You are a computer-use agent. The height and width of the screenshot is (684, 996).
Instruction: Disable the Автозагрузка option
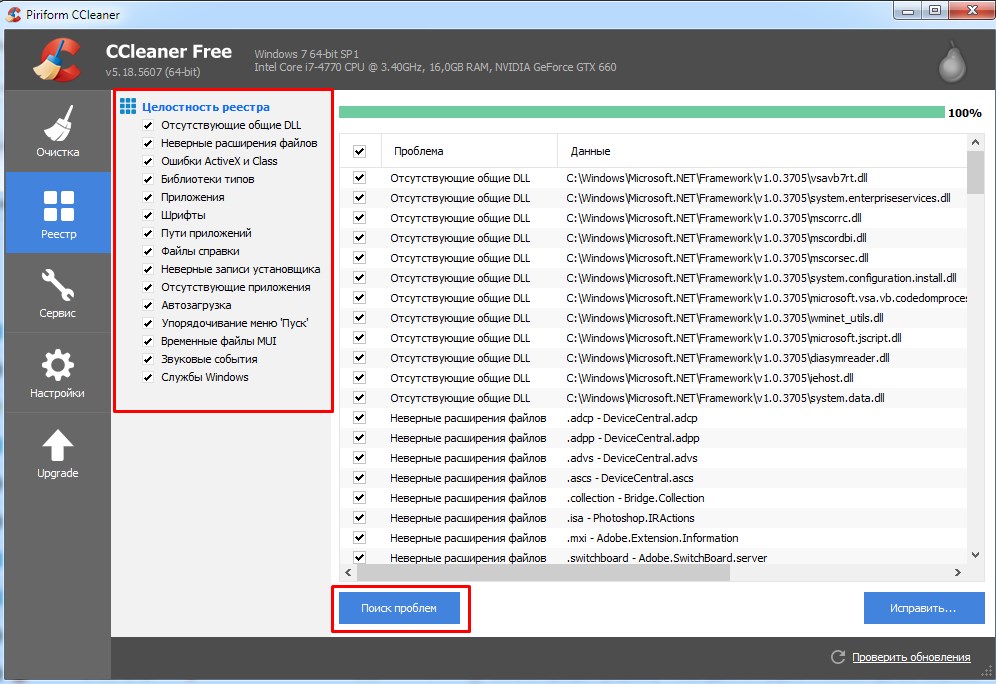(148, 305)
